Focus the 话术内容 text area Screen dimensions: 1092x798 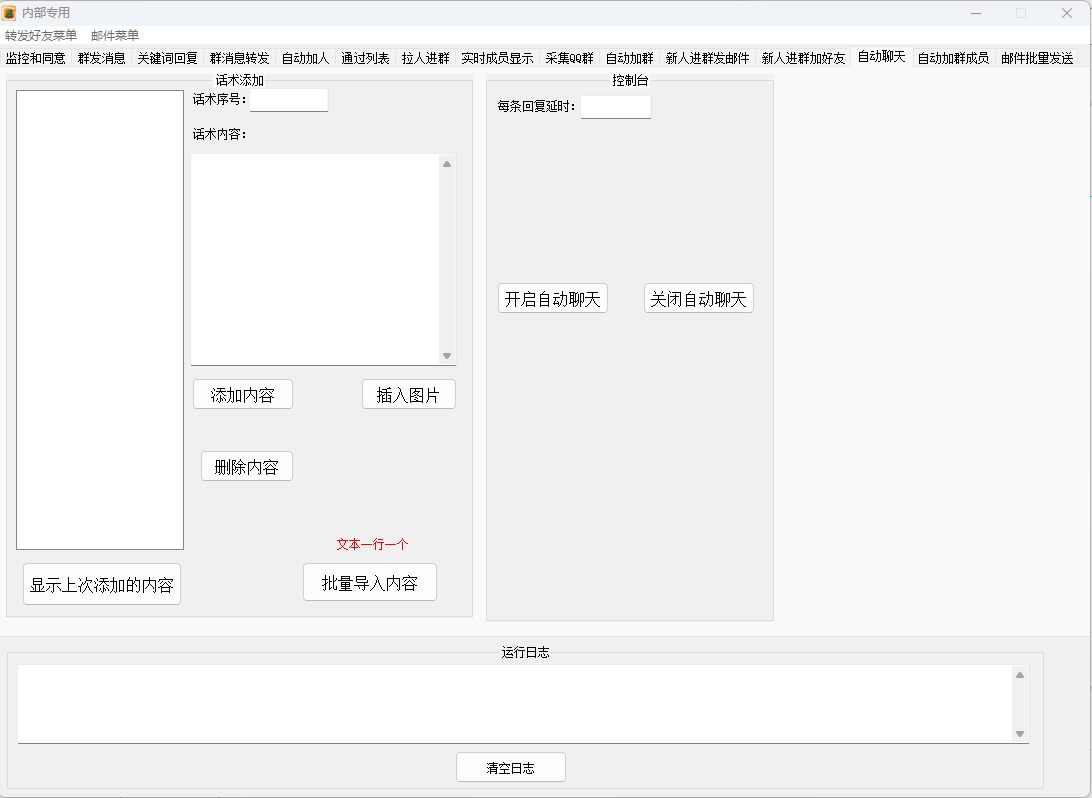point(315,259)
